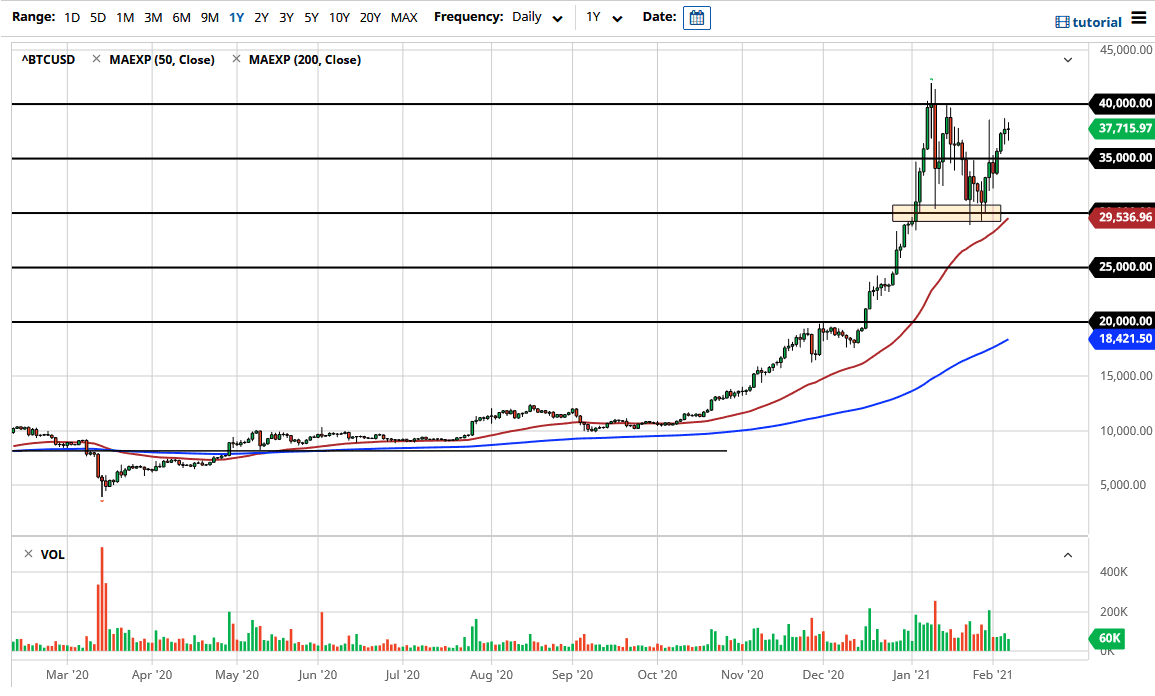Click the red 29,536.96 price badge
The image size is (1155, 696).
(x=1121, y=215)
